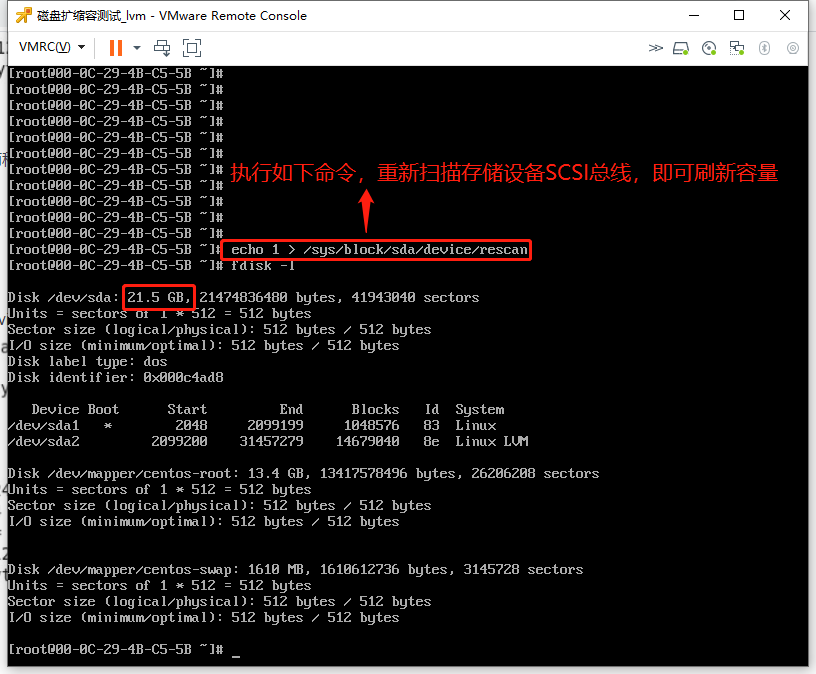Pause the virtual machine

click(x=116, y=48)
